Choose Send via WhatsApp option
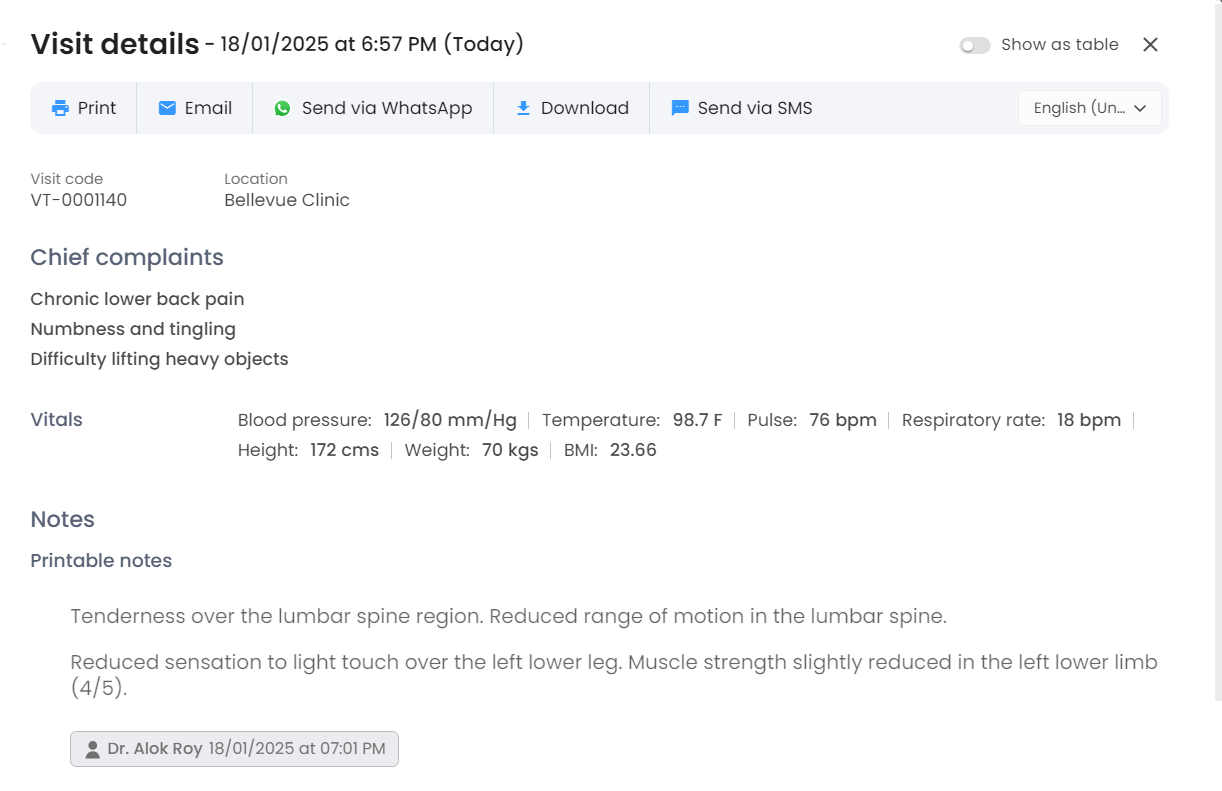The height and width of the screenshot is (791, 1222). (x=373, y=108)
